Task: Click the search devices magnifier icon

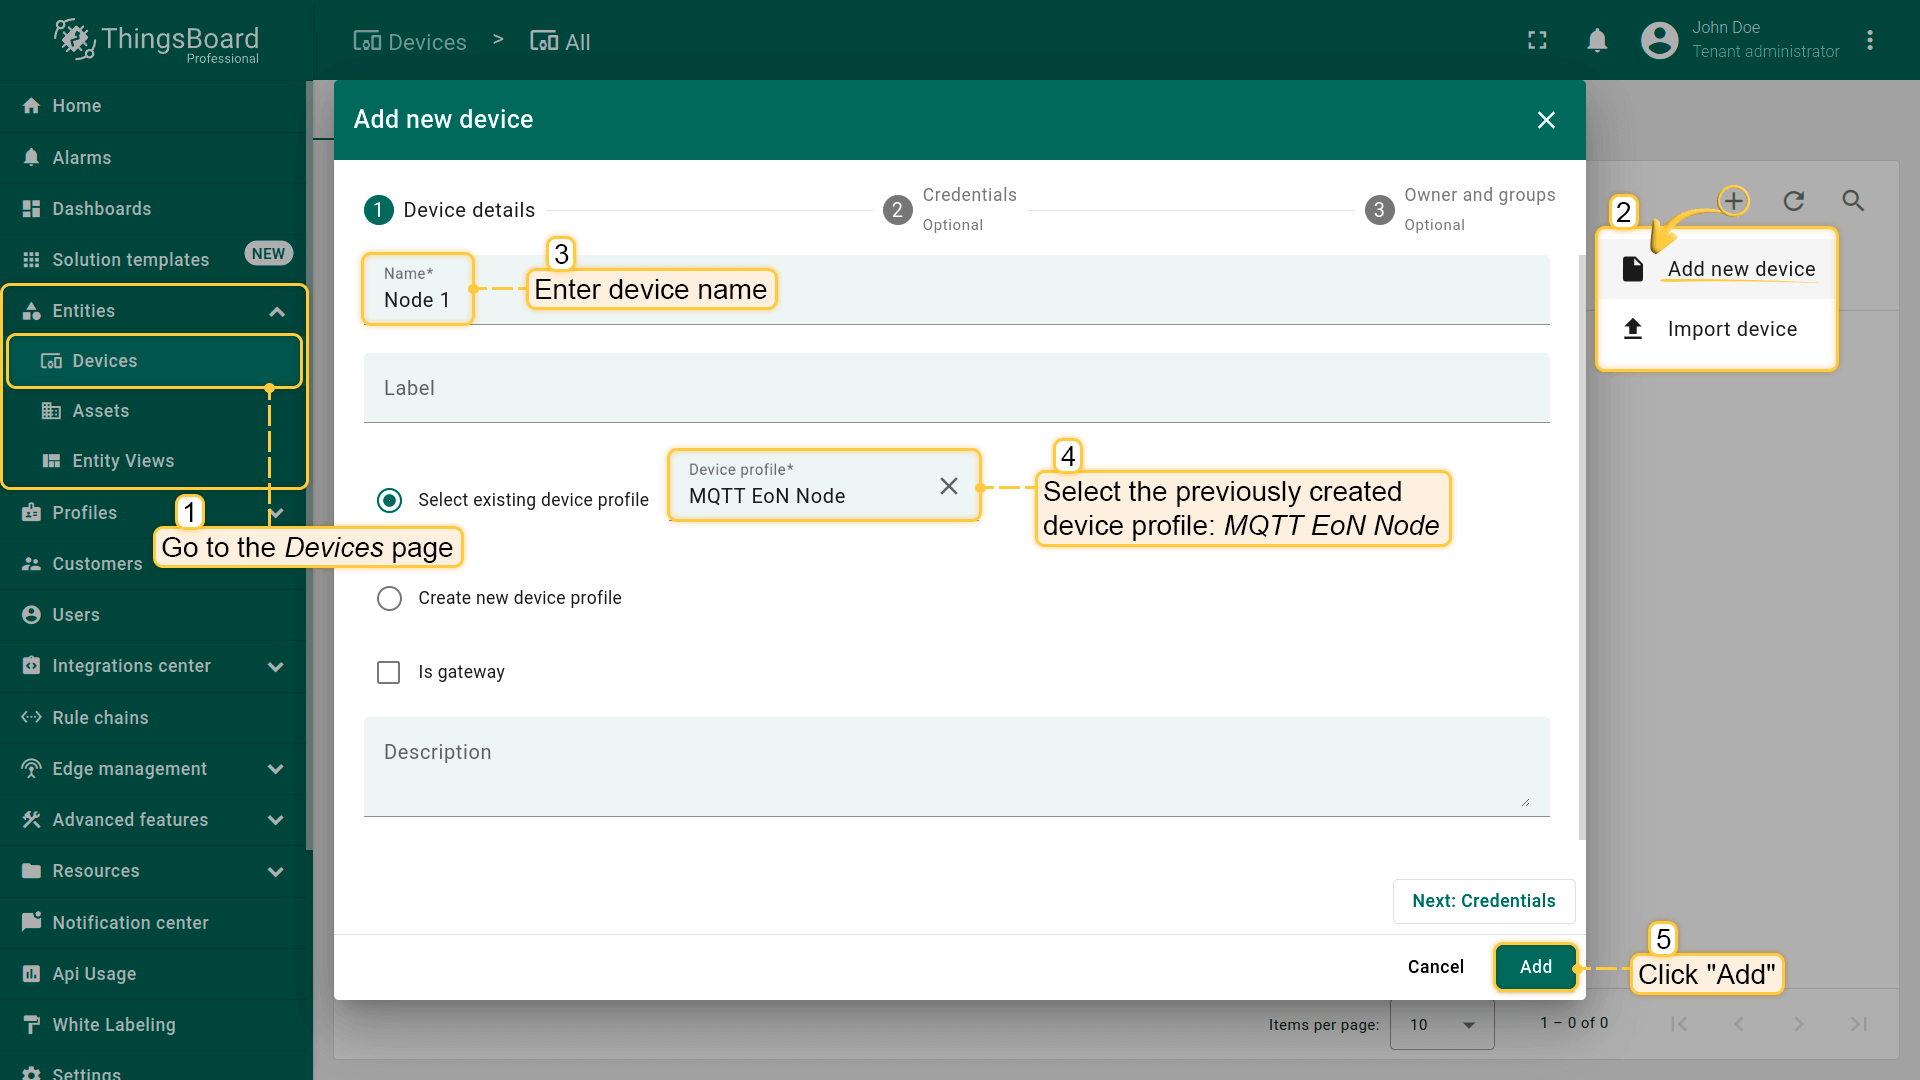Action: click(1853, 201)
